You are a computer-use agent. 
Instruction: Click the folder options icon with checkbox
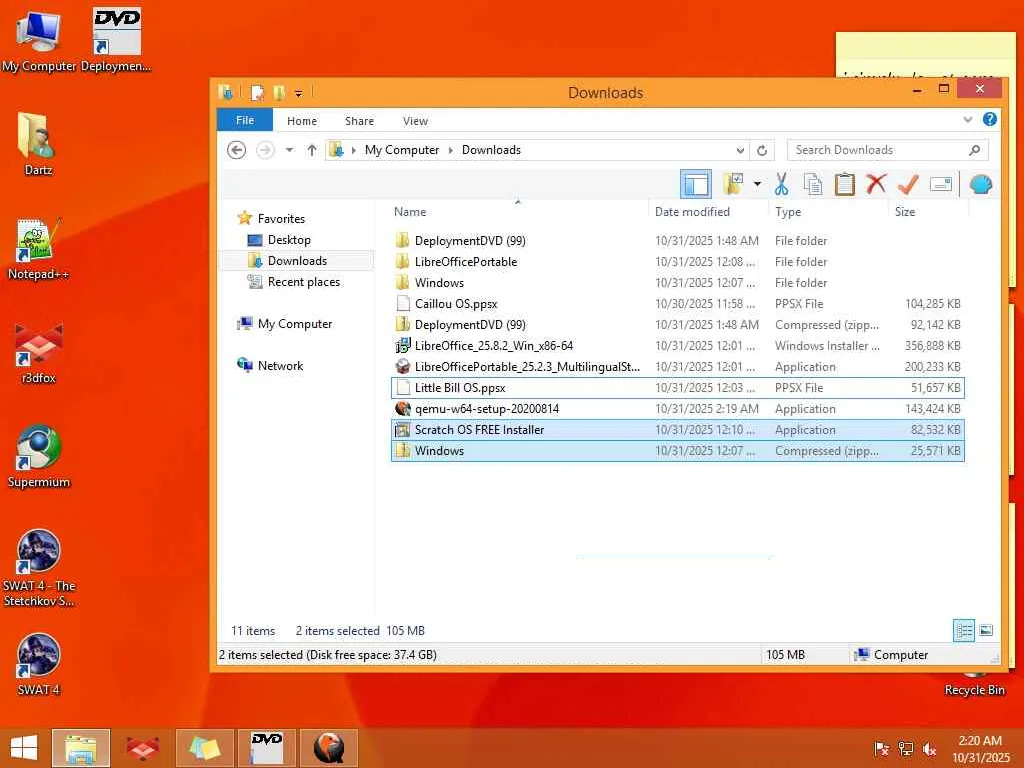(733, 184)
